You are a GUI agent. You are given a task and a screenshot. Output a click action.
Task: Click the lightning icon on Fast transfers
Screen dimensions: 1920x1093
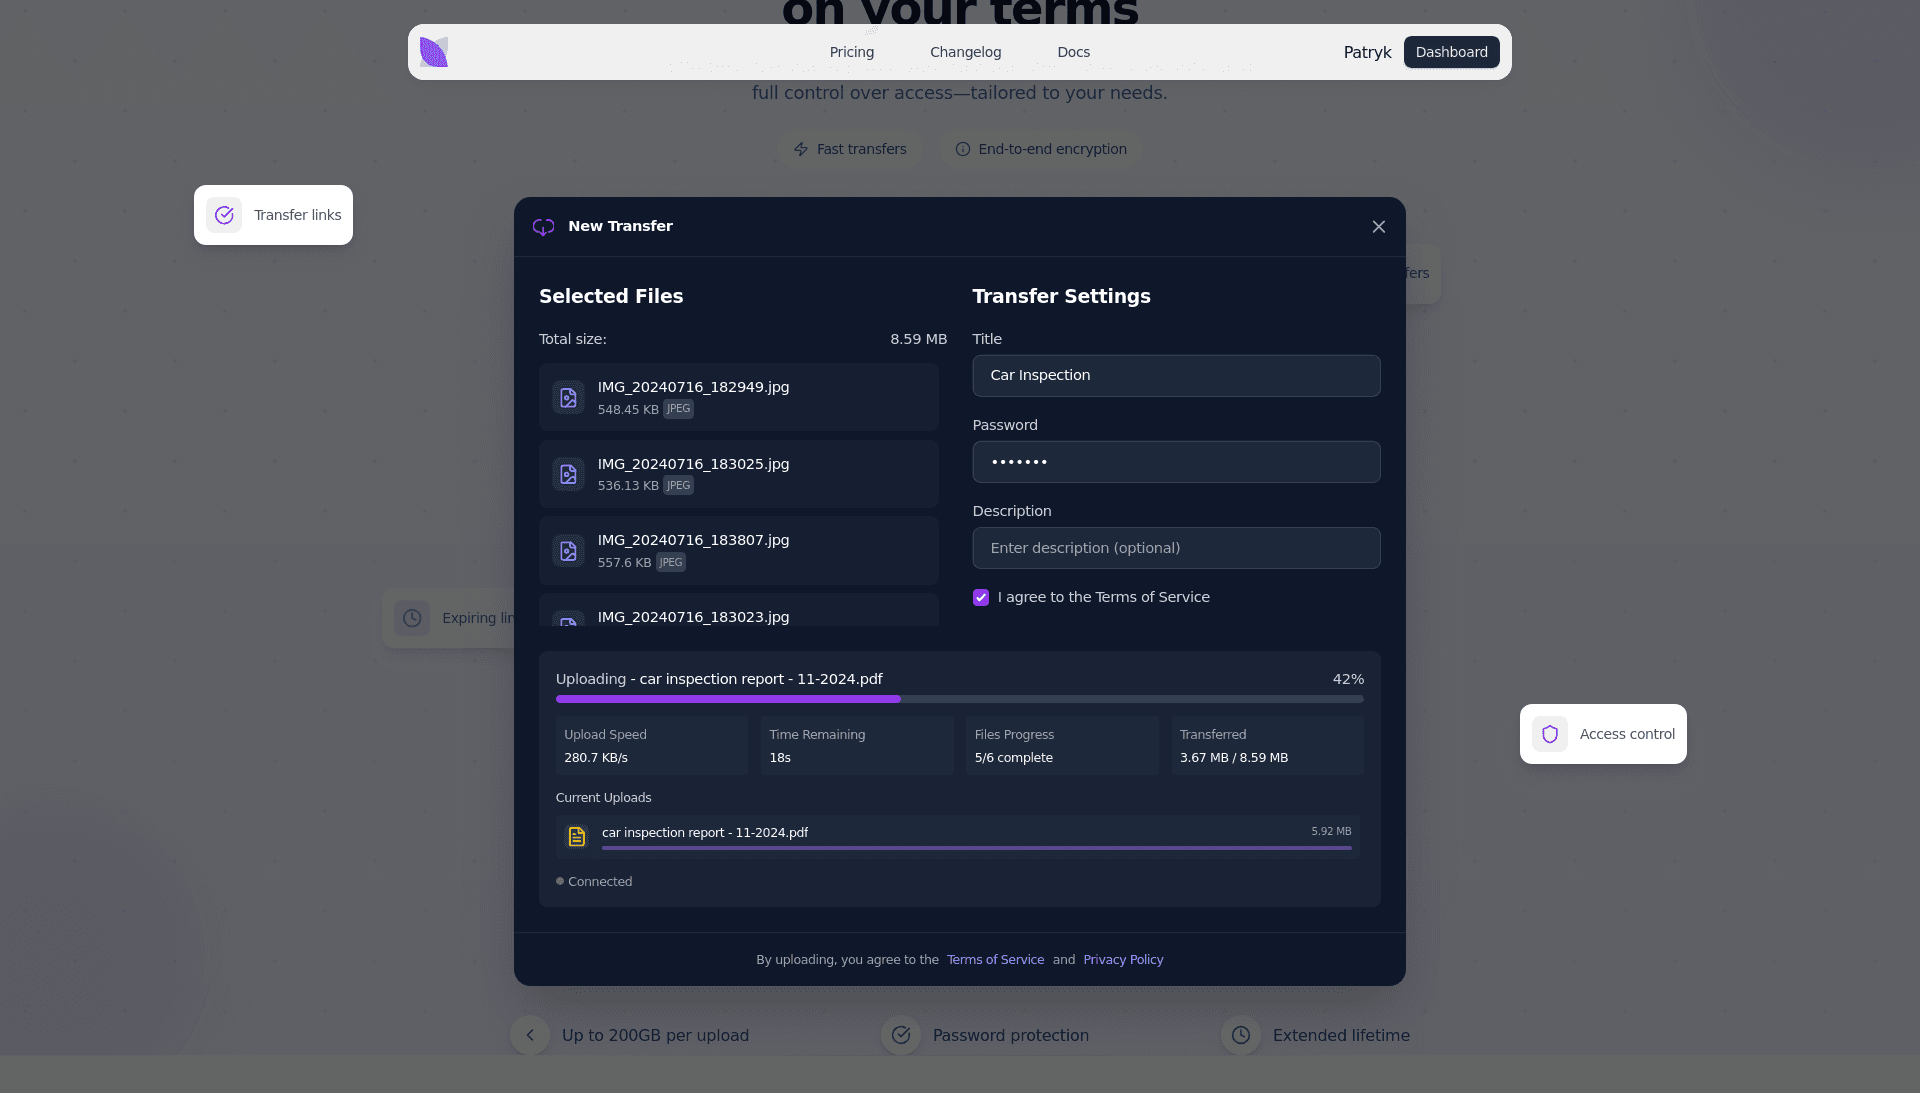tap(801, 149)
